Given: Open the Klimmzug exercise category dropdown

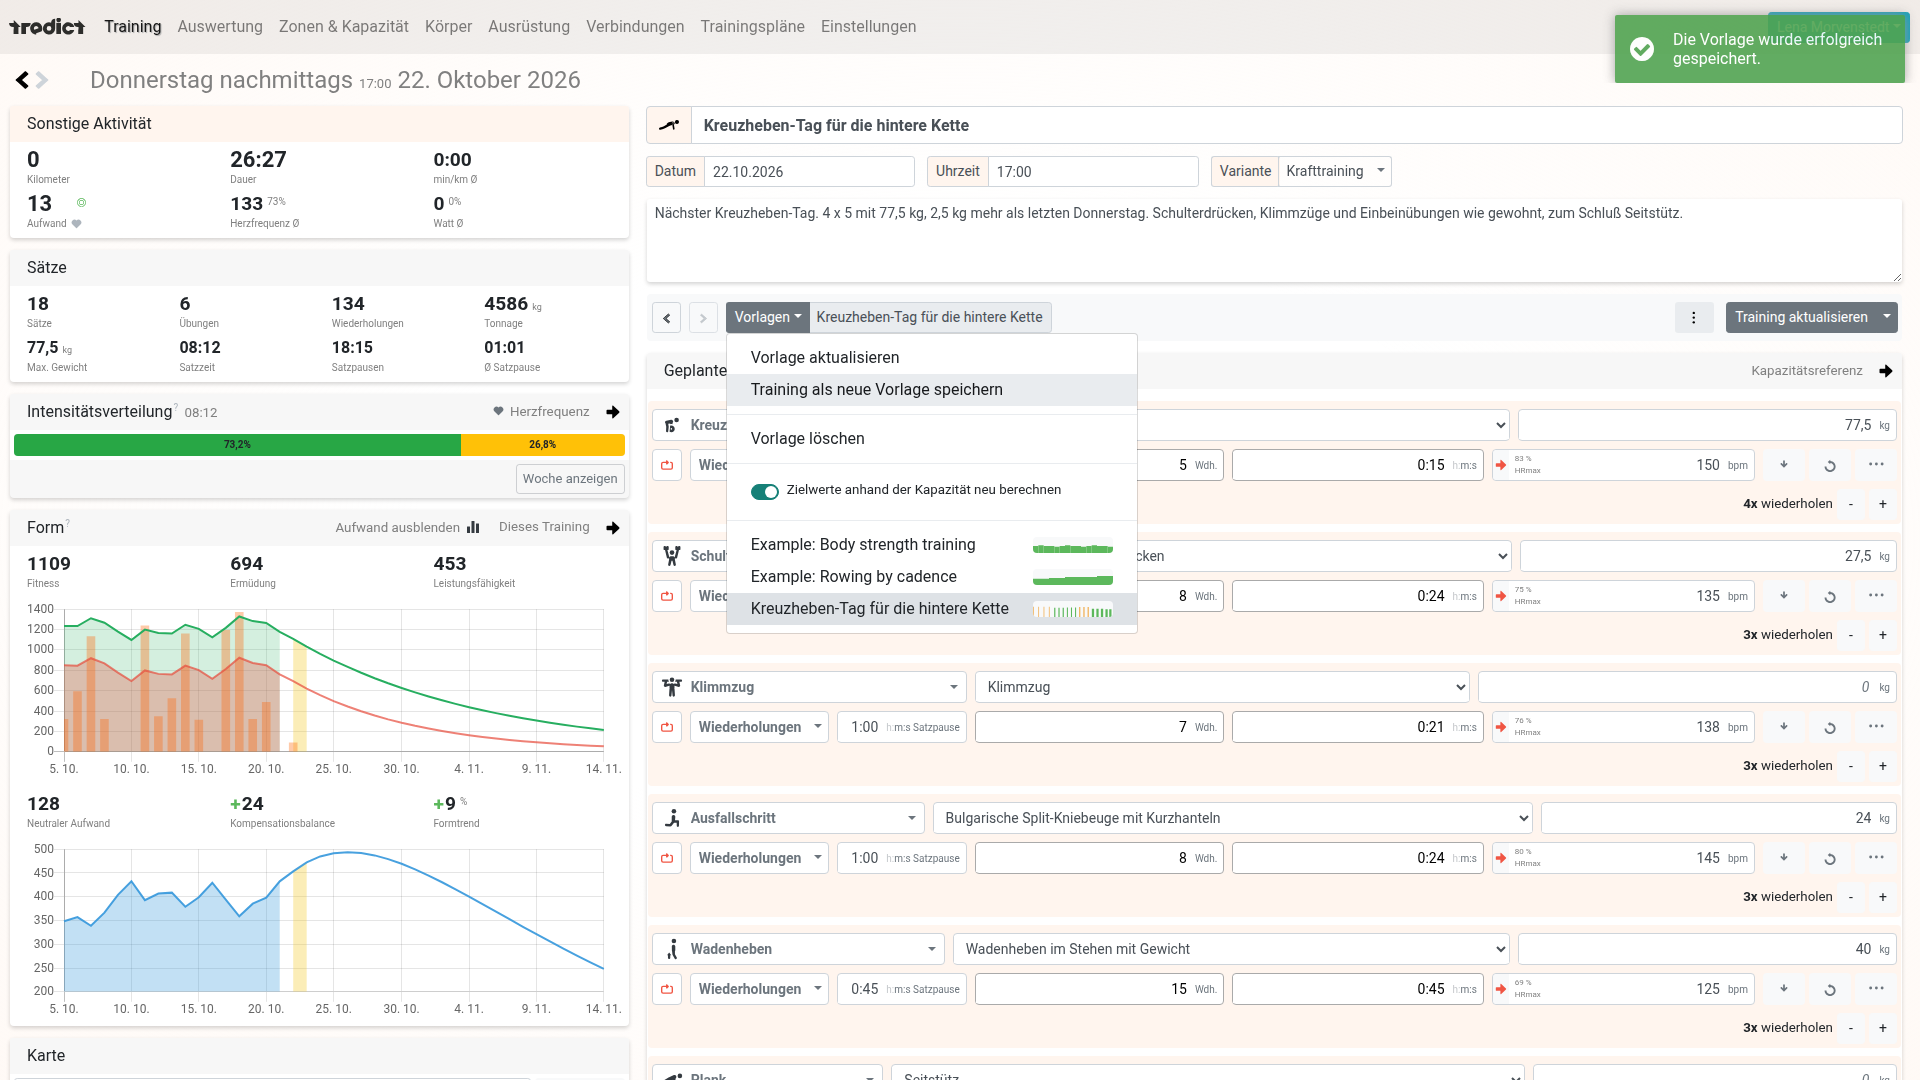Looking at the screenshot, I should (x=809, y=687).
